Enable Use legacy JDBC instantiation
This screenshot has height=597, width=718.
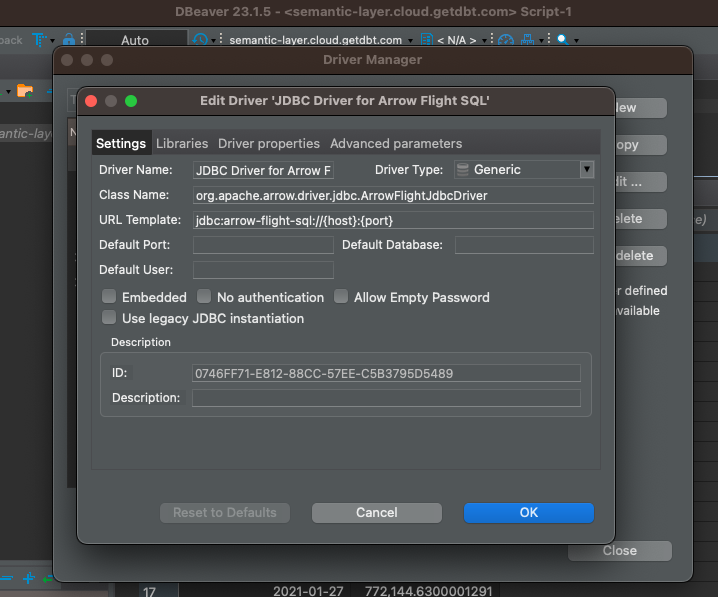(x=109, y=317)
